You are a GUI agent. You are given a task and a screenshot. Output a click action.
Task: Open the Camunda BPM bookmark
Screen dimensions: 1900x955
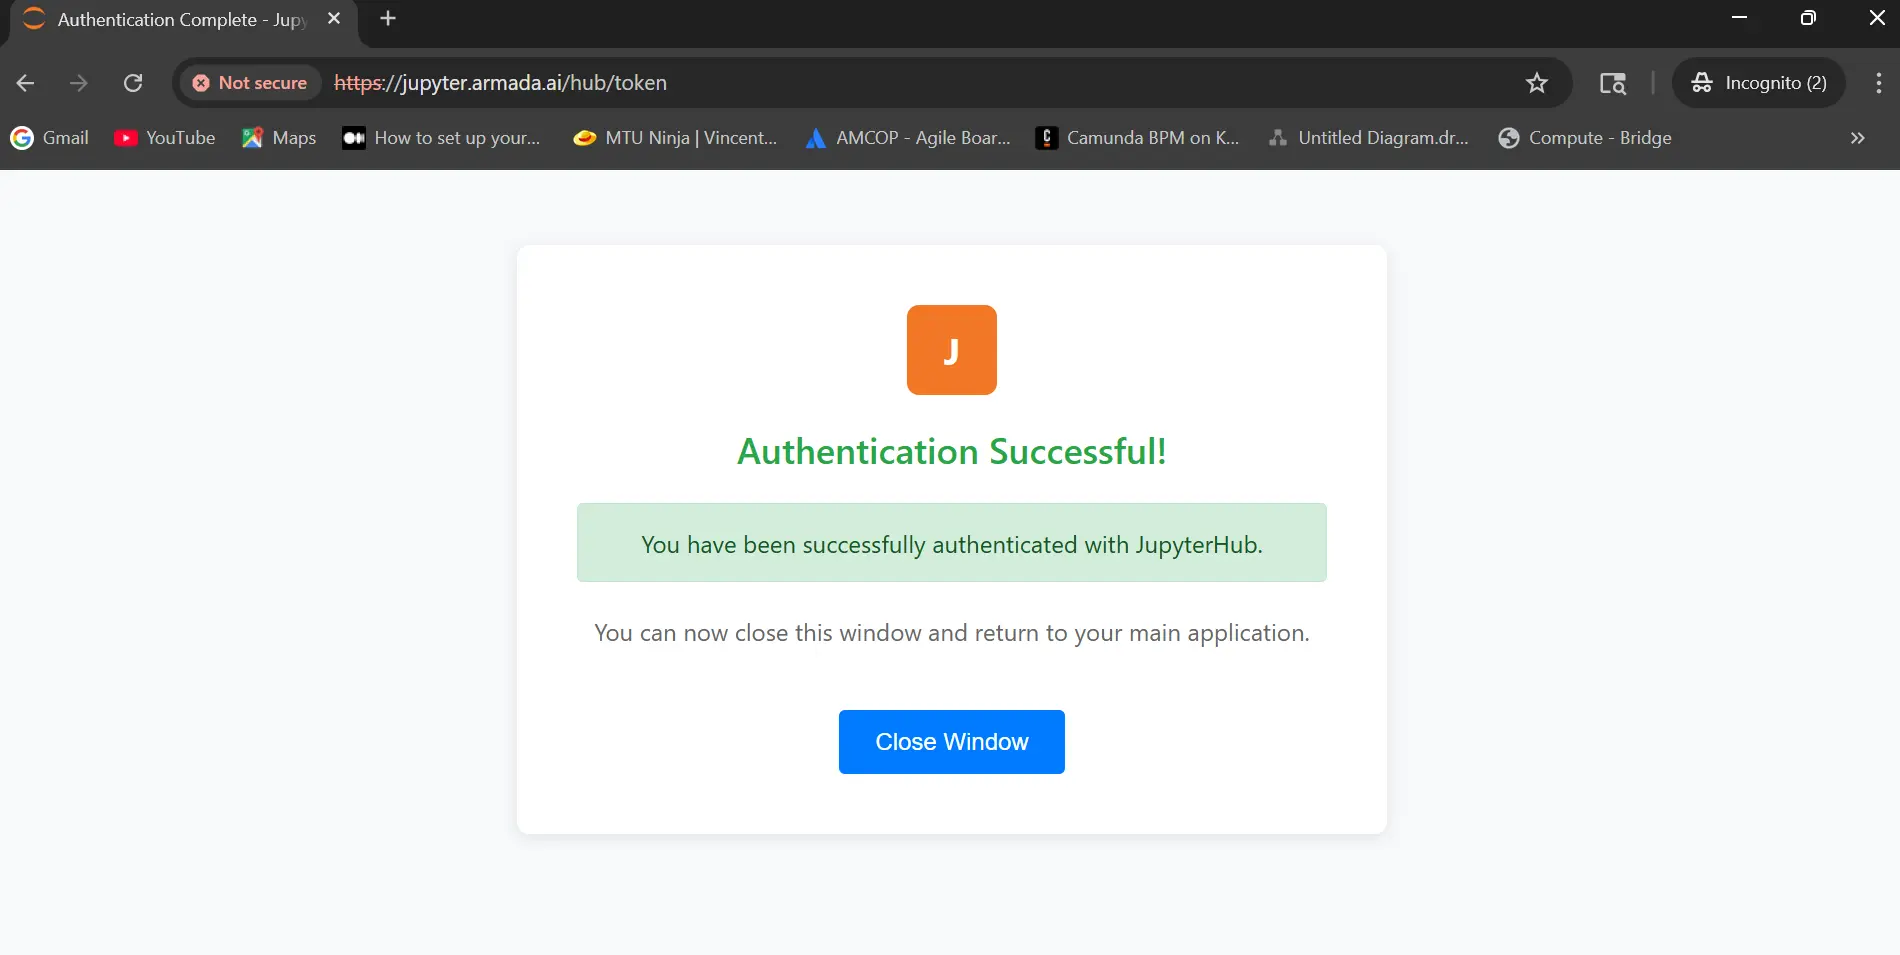click(x=1137, y=138)
